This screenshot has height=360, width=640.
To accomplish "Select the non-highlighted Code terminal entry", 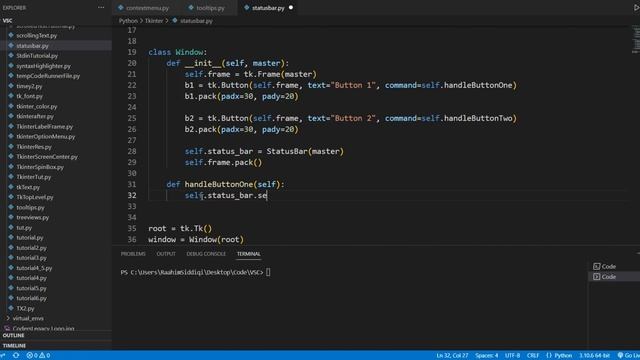I will pos(614,266).
